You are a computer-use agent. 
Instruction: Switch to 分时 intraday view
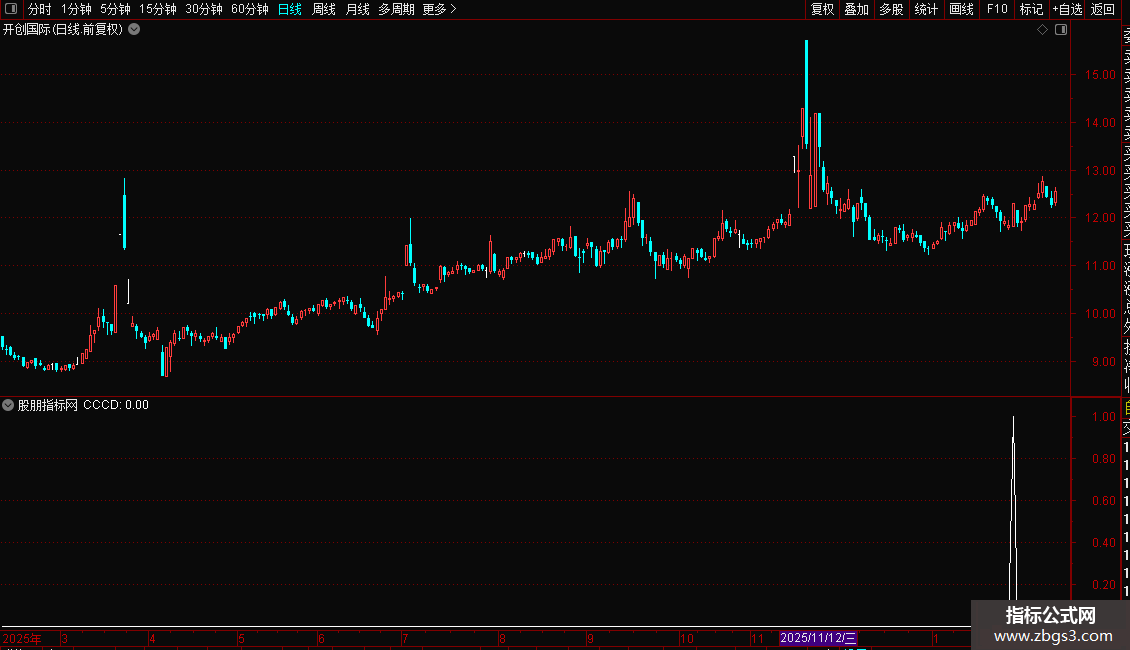point(40,9)
